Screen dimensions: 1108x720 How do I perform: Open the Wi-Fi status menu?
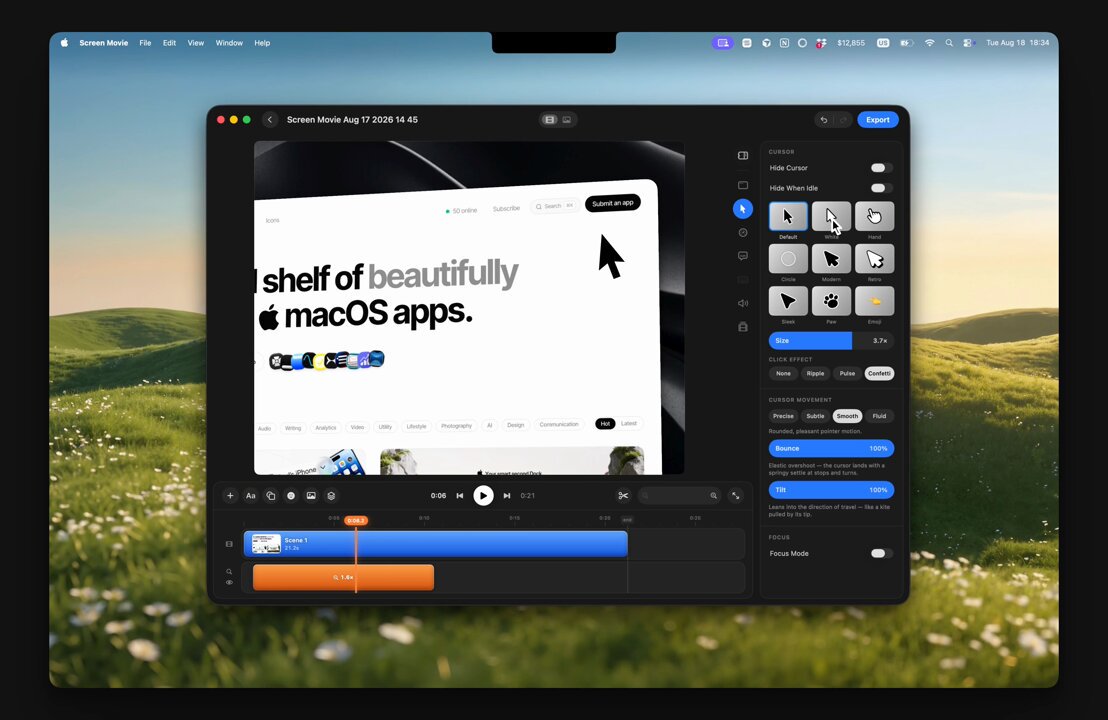point(929,43)
